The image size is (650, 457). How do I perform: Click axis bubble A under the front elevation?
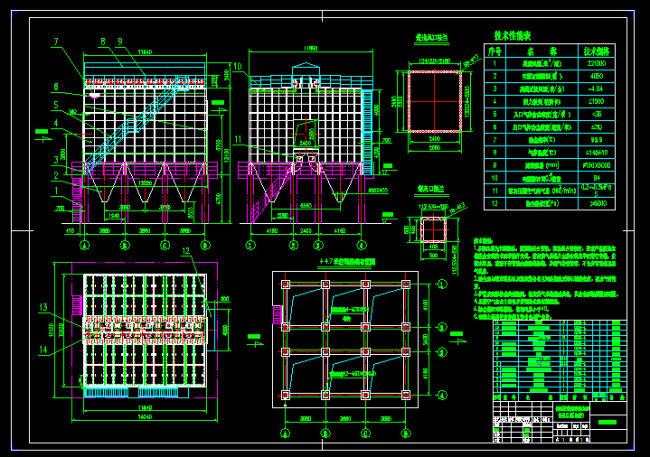click(x=85, y=246)
